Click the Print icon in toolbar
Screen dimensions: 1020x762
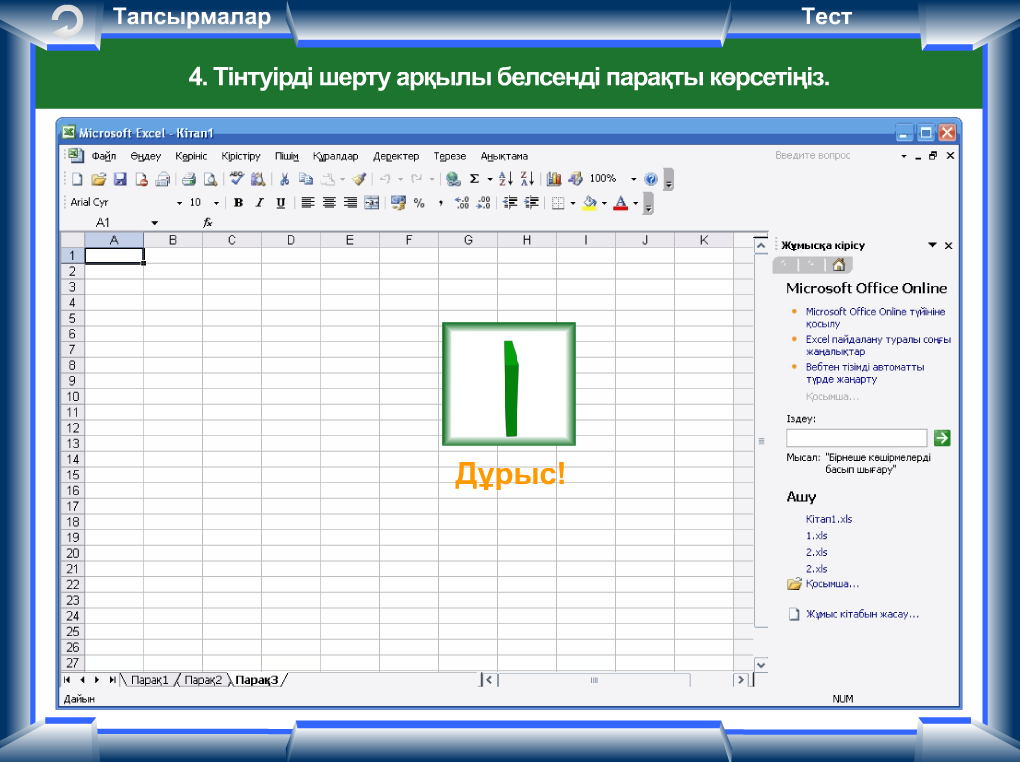(188, 180)
